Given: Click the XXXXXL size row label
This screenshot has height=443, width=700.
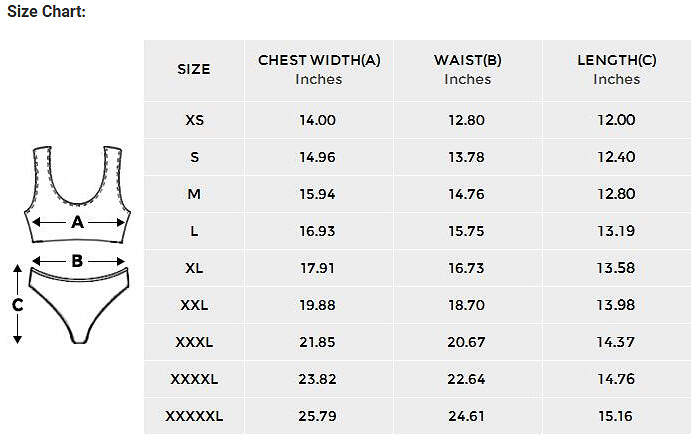Looking at the screenshot, I should coord(194,416).
